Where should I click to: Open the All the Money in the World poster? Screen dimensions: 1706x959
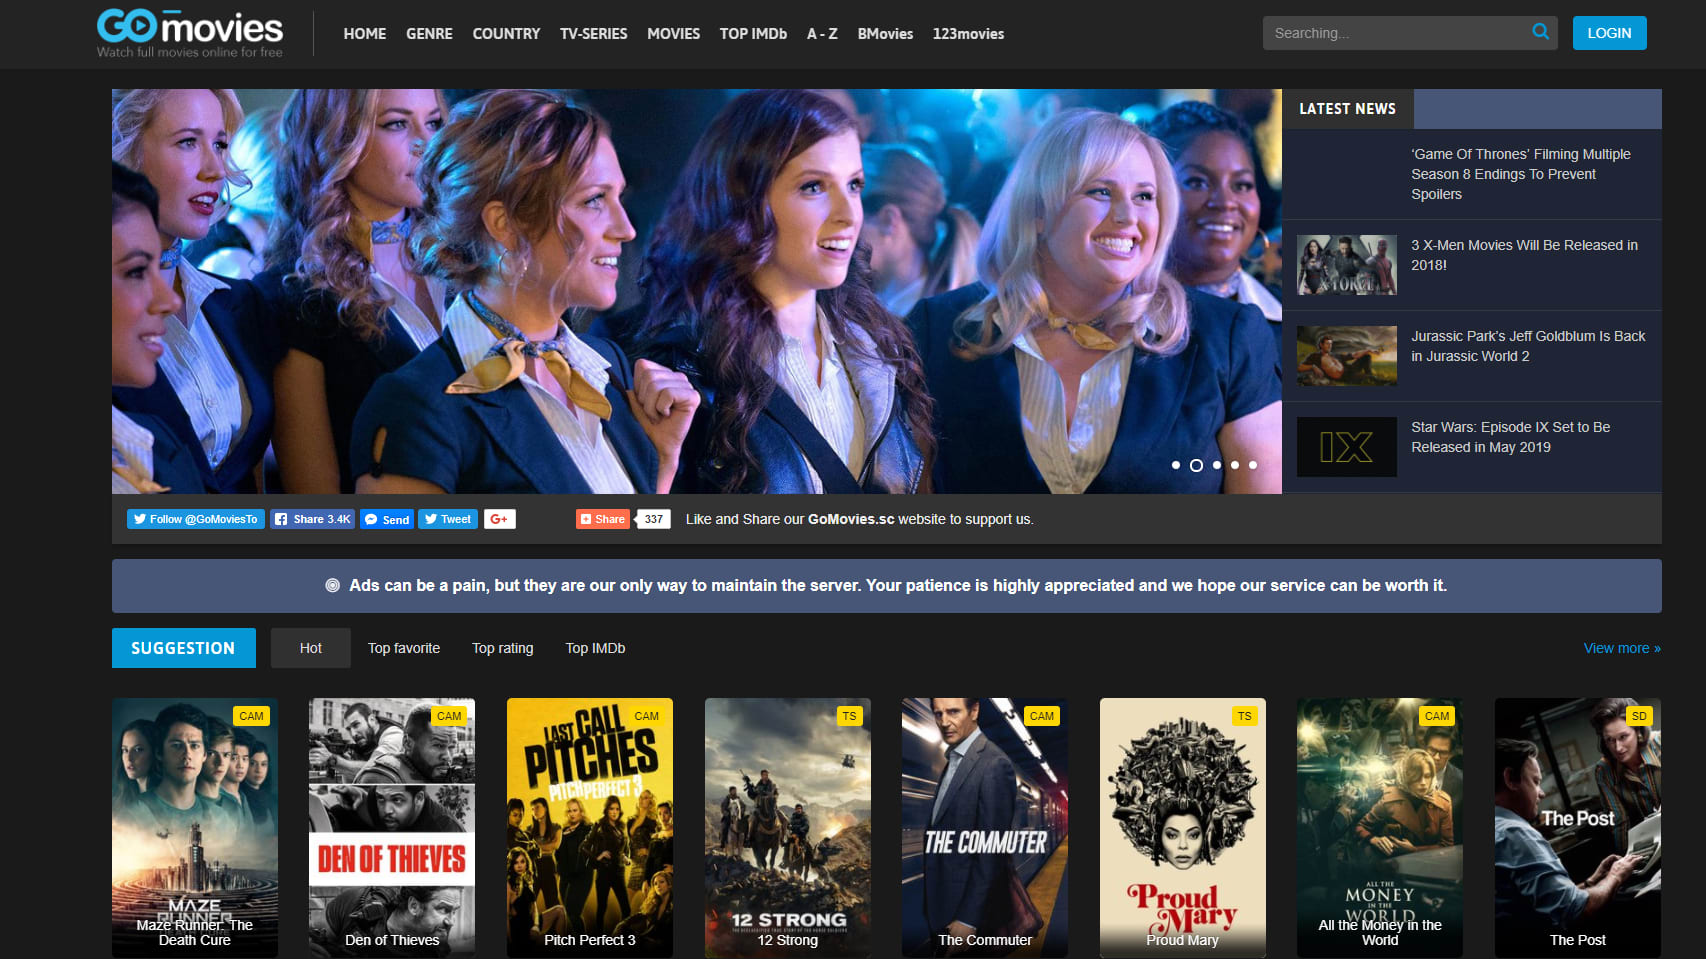[1380, 828]
